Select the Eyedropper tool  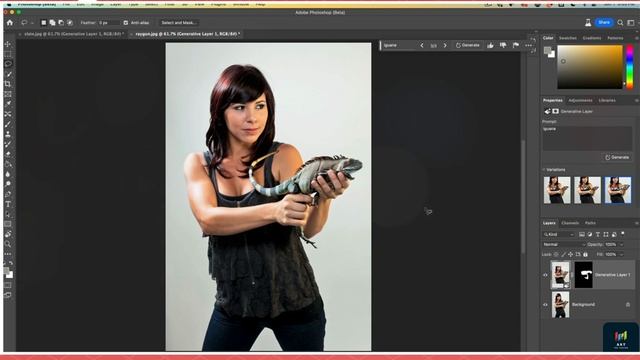(8, 104)
